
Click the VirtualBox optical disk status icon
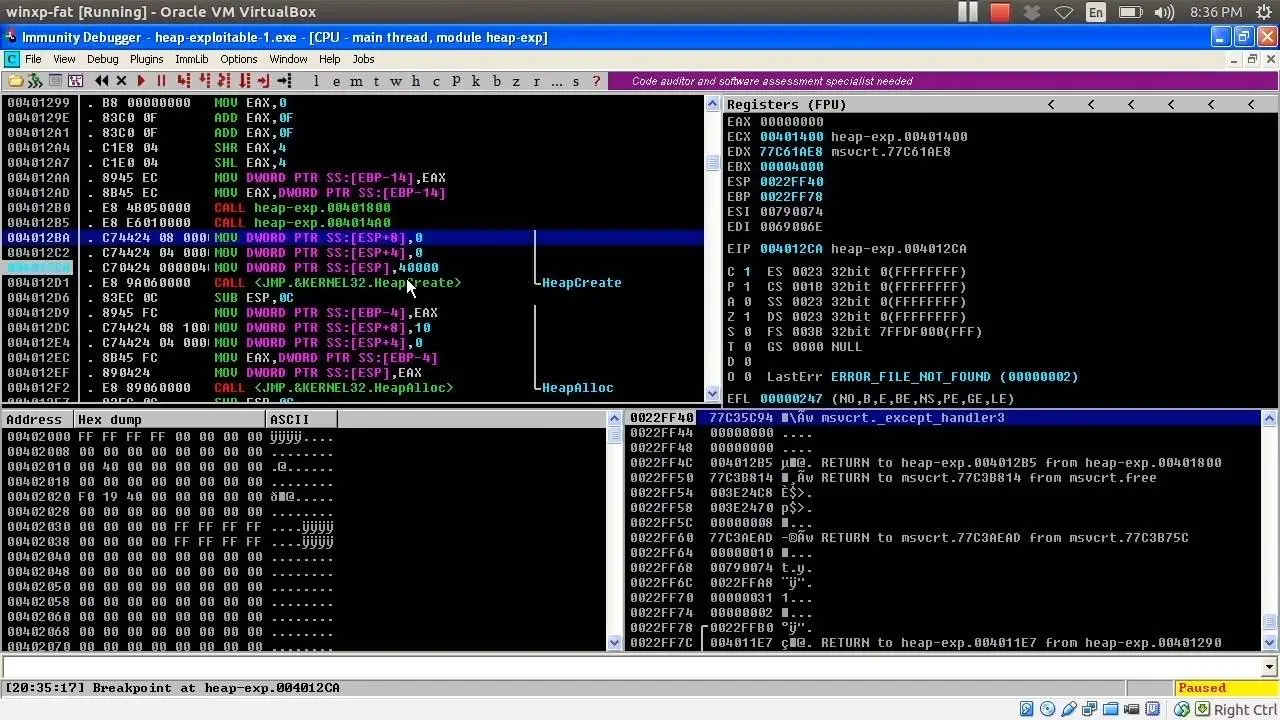click(1047, 709)
